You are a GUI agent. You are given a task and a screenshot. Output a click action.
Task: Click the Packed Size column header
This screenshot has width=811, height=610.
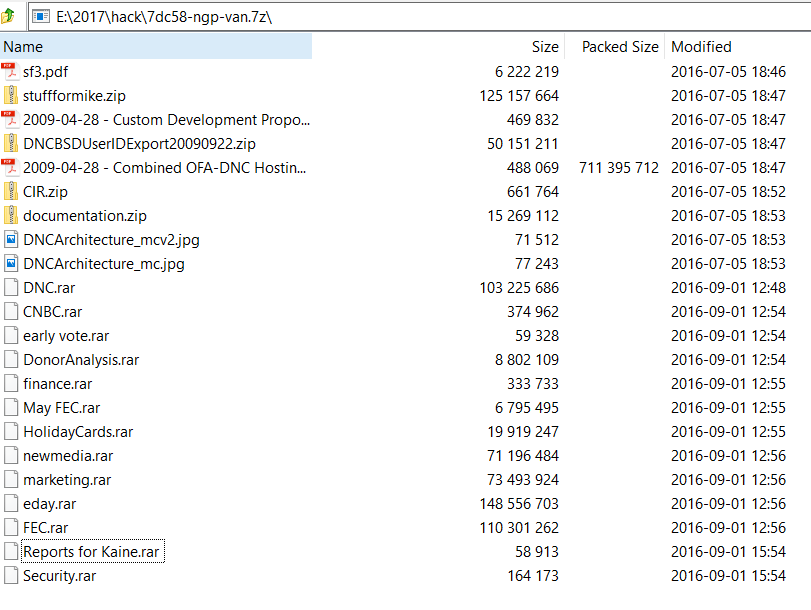click(620, 47)
